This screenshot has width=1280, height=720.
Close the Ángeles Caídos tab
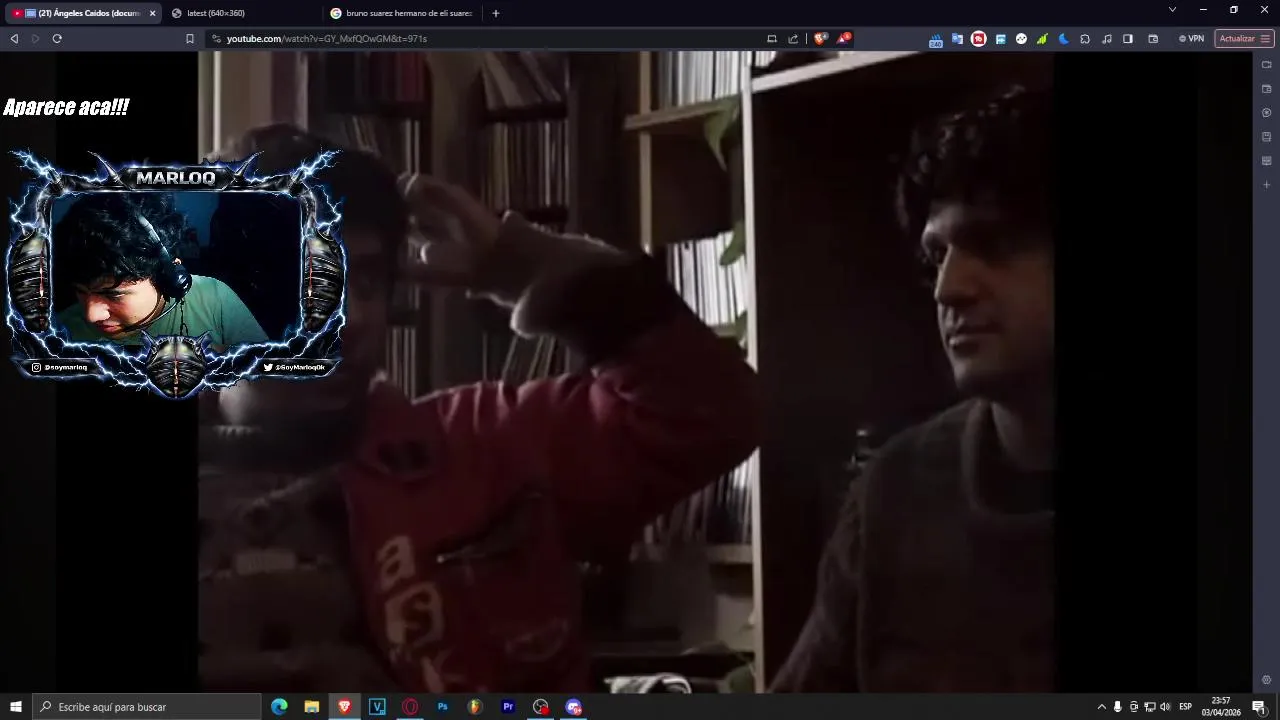pyautogui.click(x=152, y=13)
